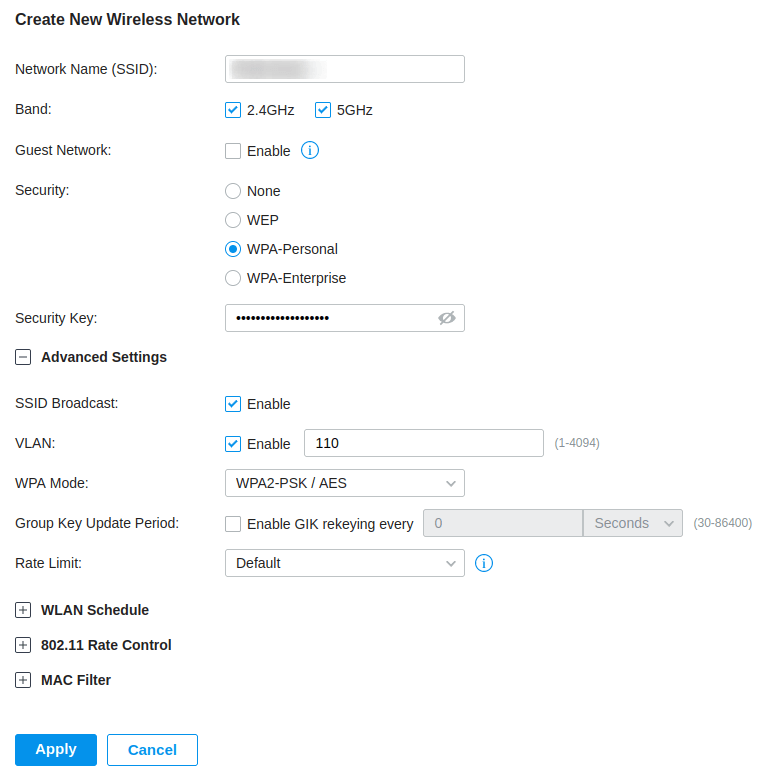Click into the Security Key field
The height and width of the screenshot is (782, 767).
click(x=345, y=318)
